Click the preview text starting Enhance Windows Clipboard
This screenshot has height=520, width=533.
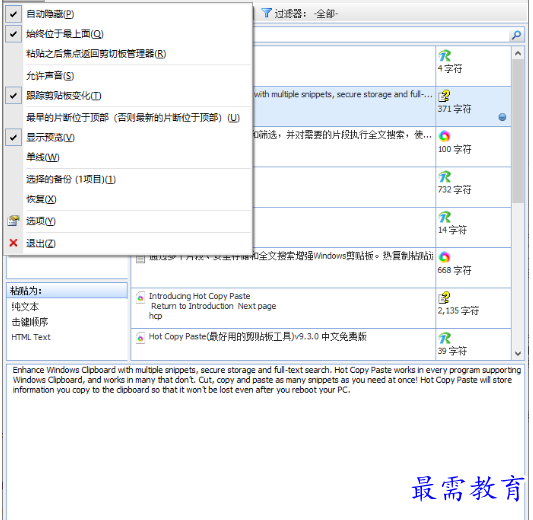[x=266, y=380]
